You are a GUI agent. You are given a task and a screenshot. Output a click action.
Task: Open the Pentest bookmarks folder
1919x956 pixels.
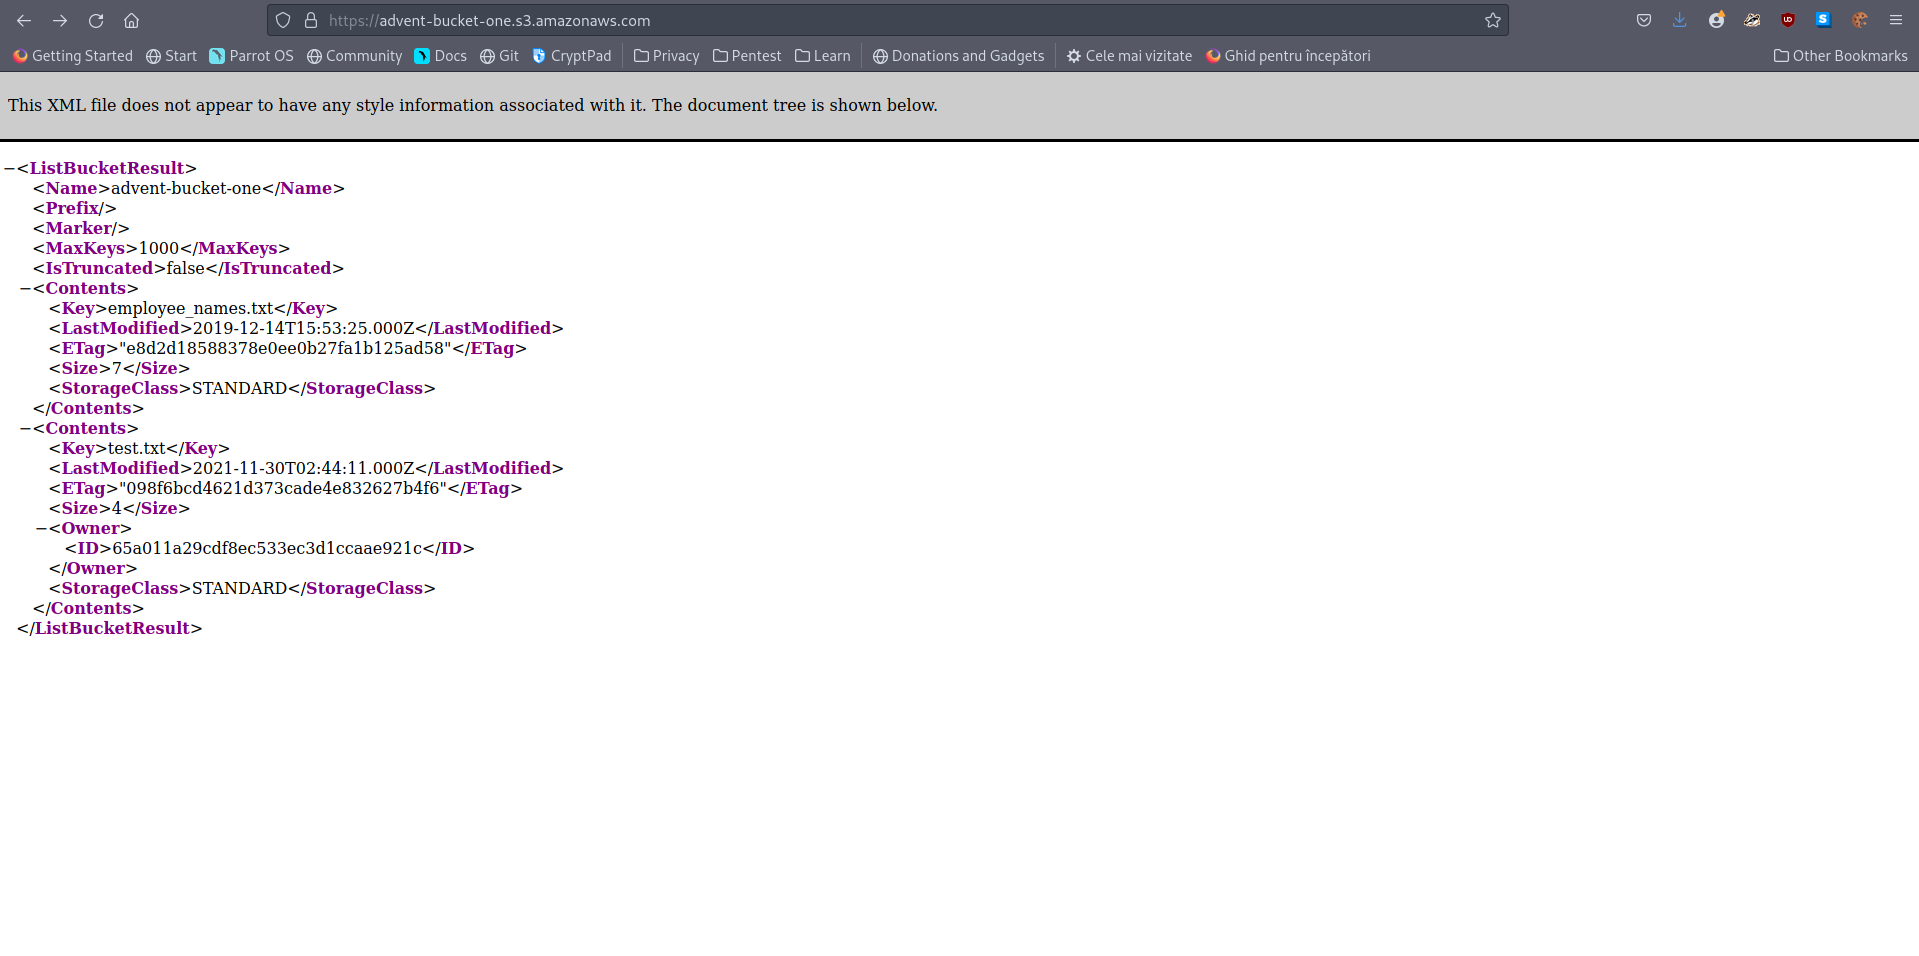point(746,56)
